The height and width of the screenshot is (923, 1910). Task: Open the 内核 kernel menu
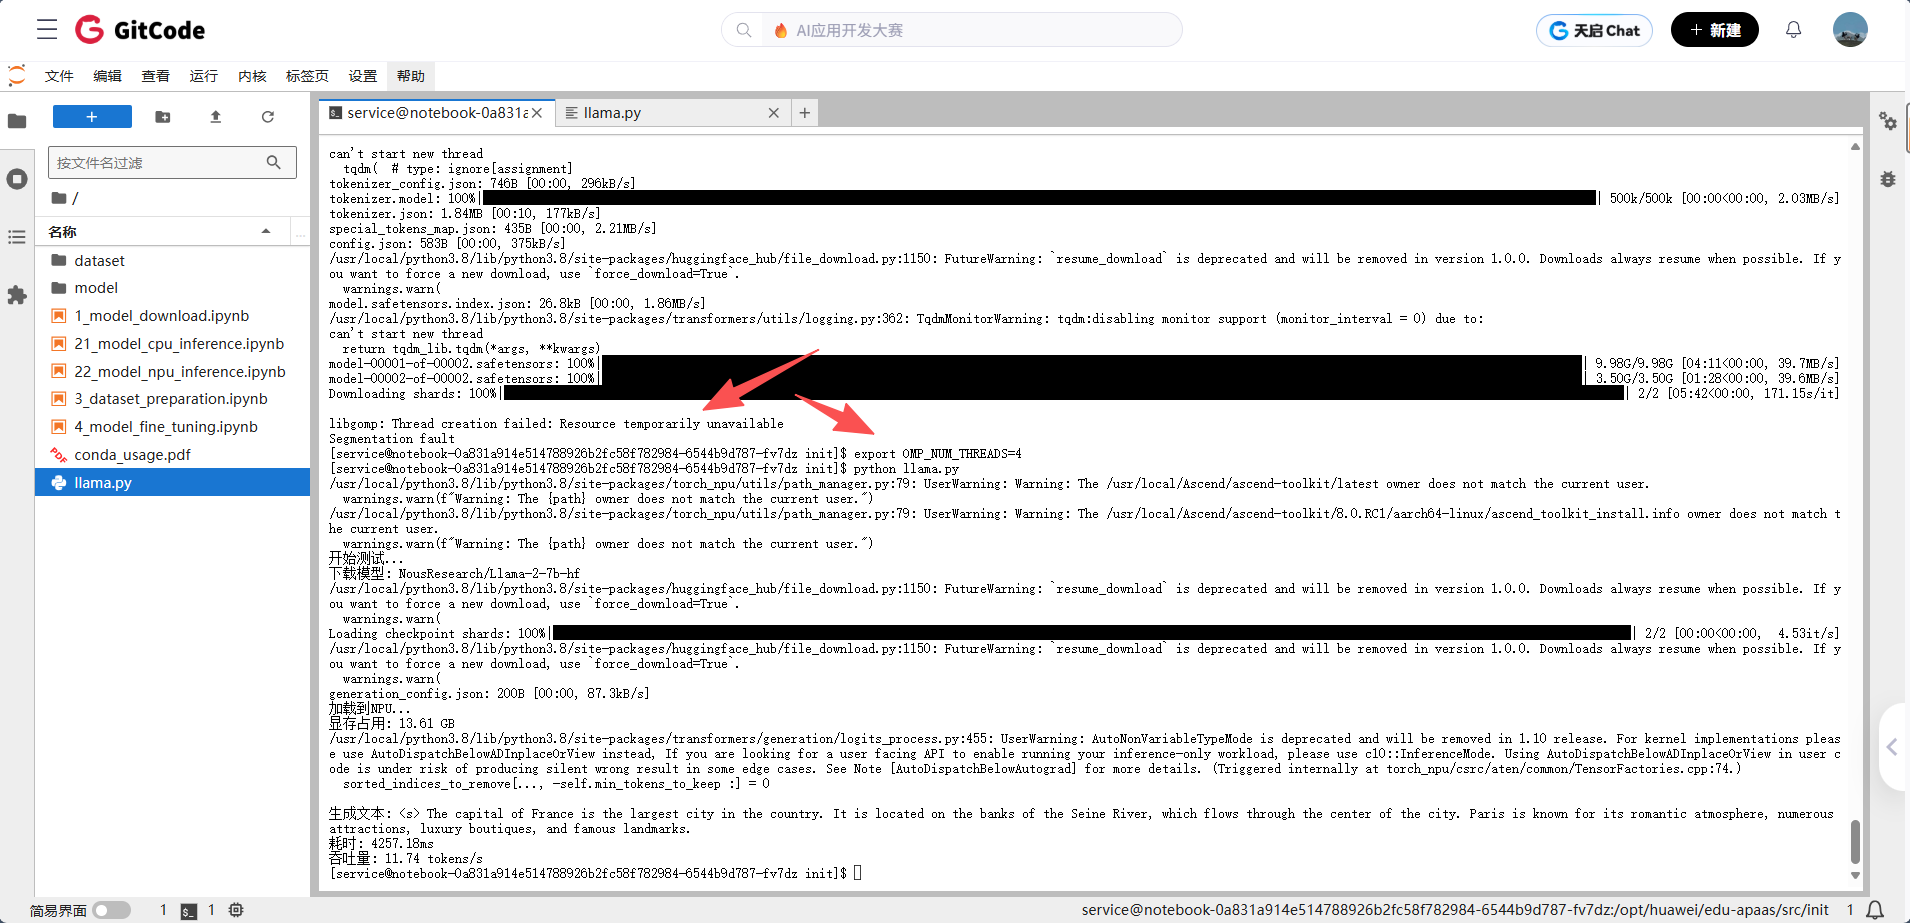(x=252, y=76)
